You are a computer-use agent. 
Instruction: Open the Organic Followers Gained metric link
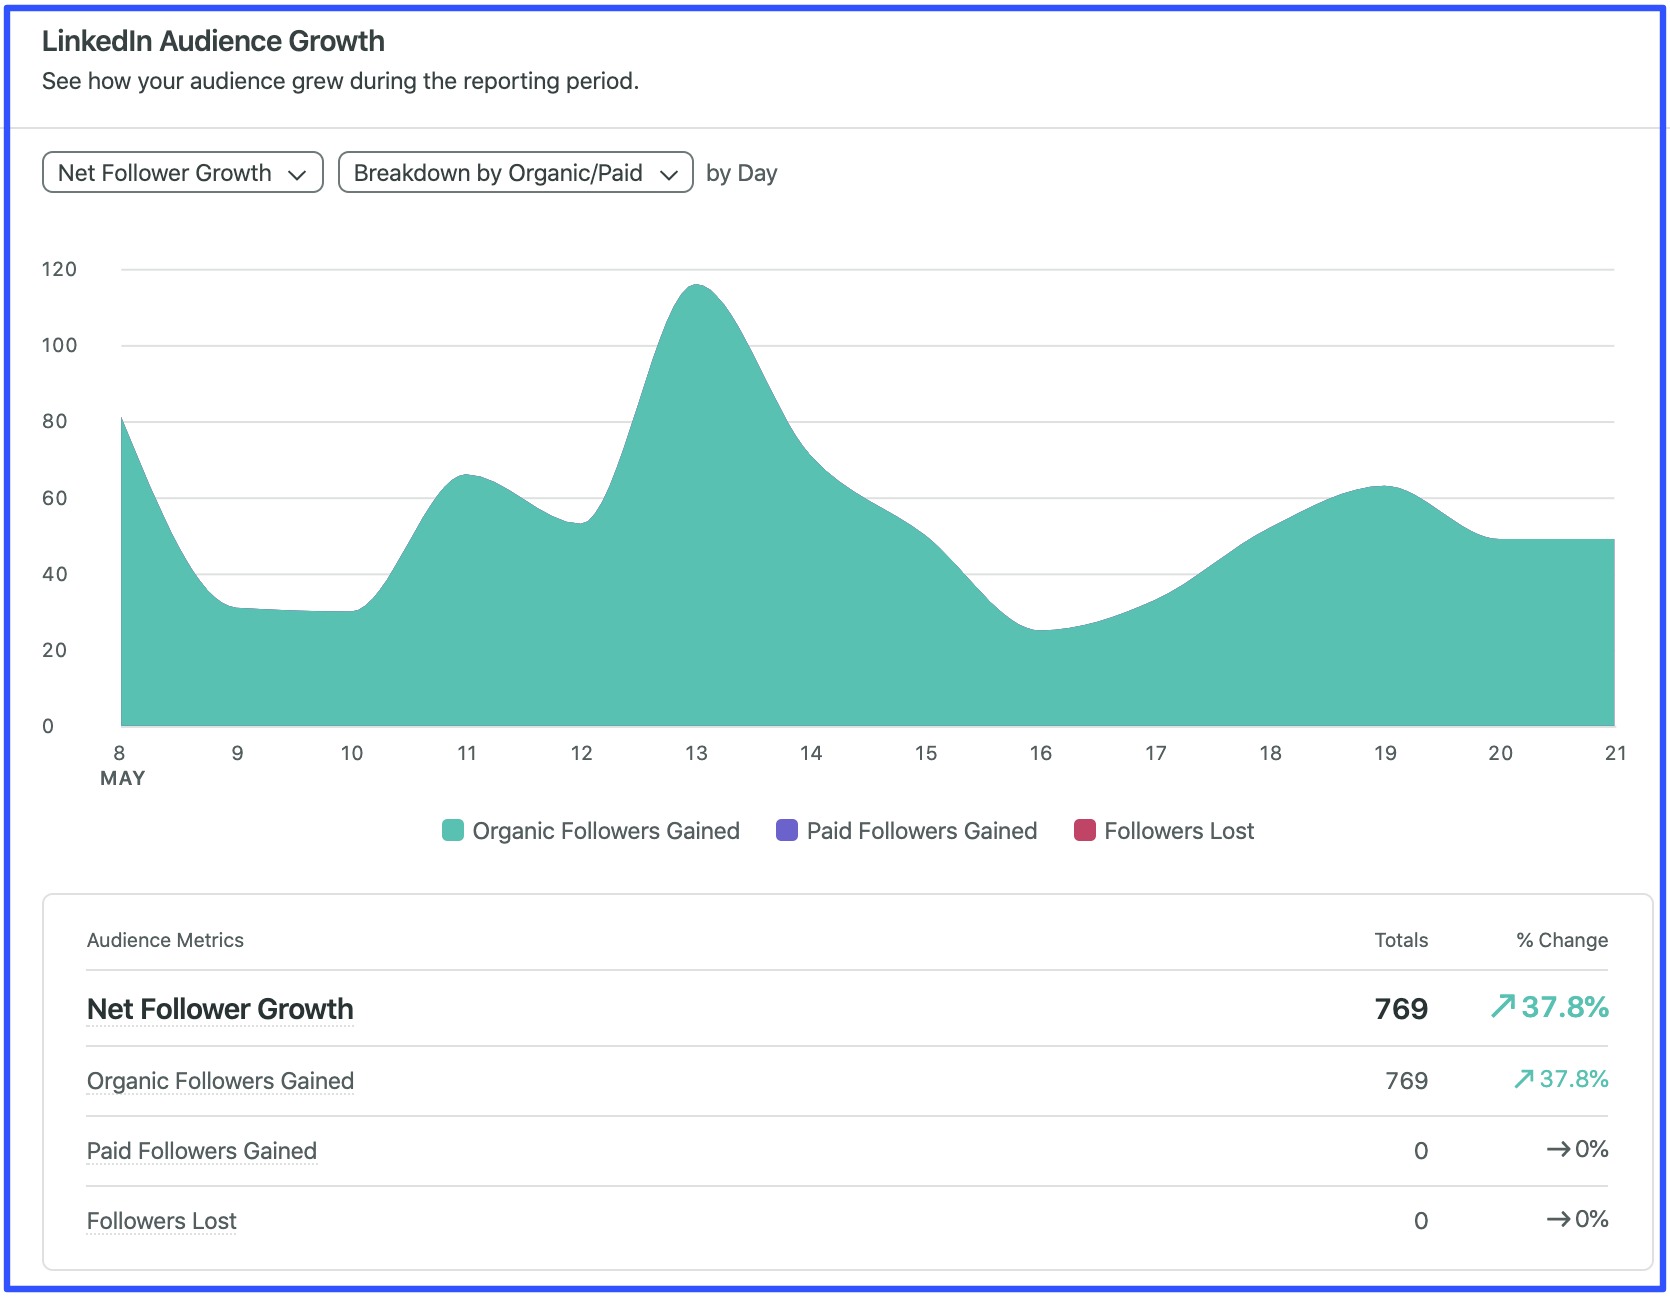(220, 1081)
